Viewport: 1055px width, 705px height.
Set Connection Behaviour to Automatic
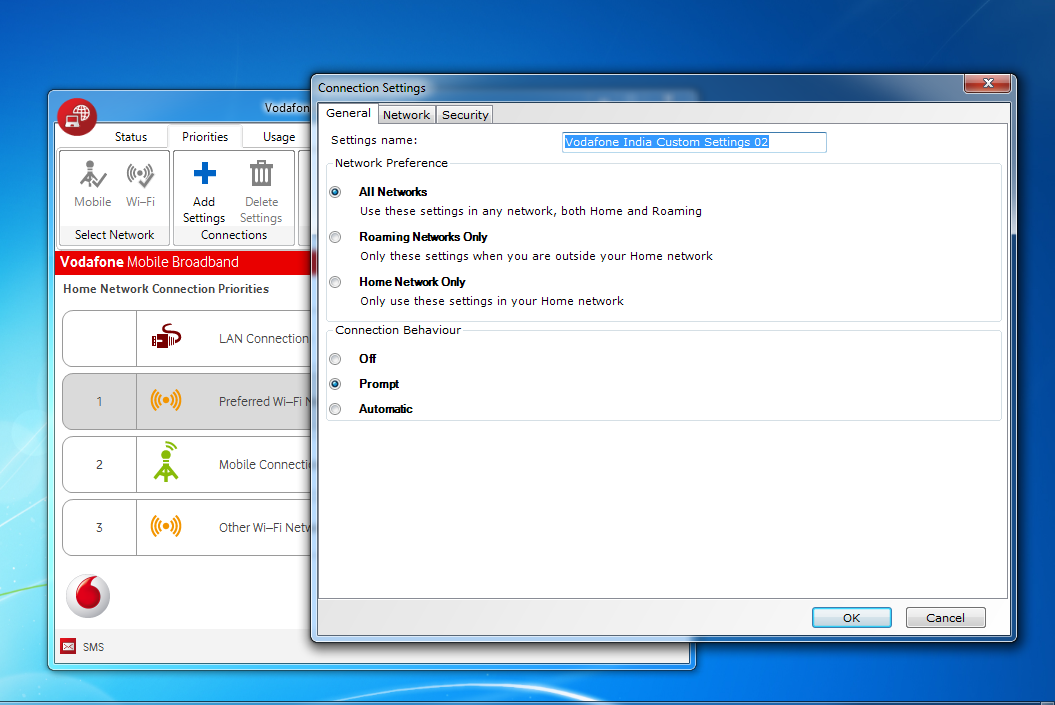click(x=335, y=409)
